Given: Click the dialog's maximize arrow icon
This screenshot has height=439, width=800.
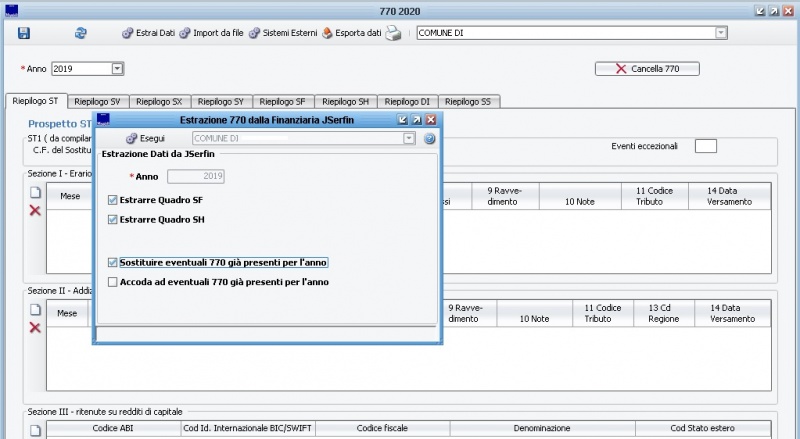Looking at the screenshot, I should 417,119.
